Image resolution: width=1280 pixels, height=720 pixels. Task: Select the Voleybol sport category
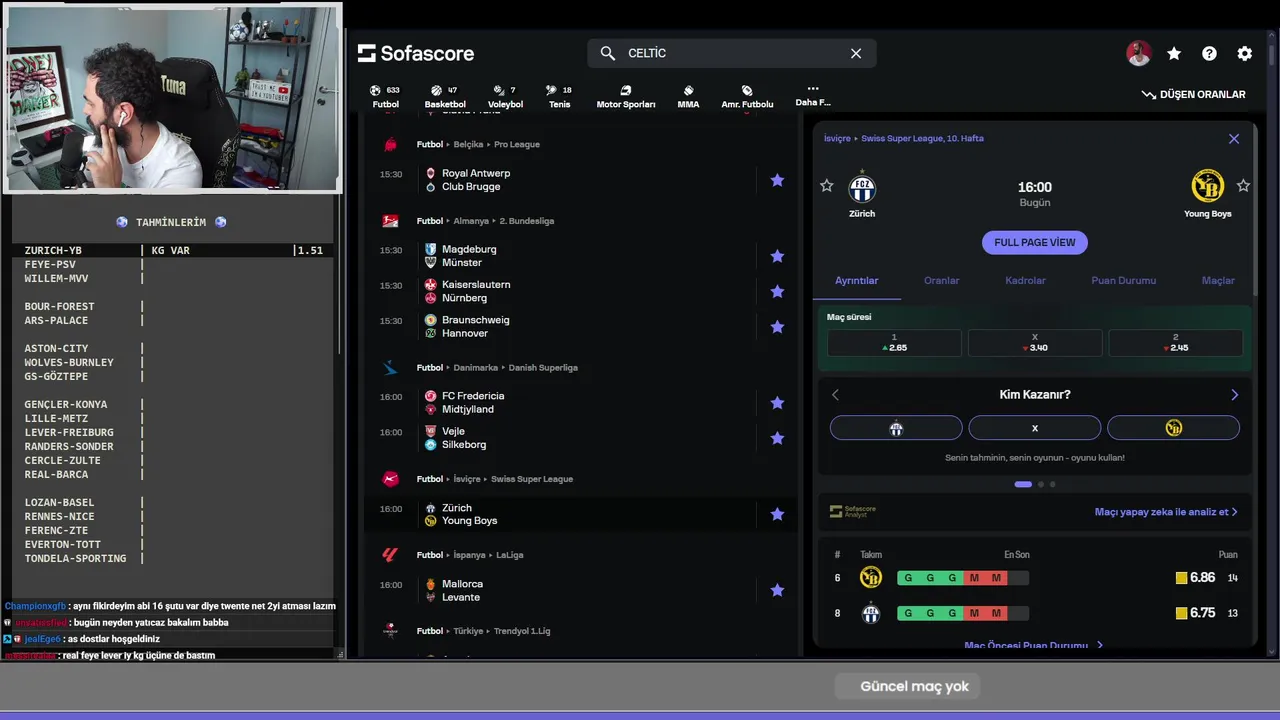pos(505,96)
